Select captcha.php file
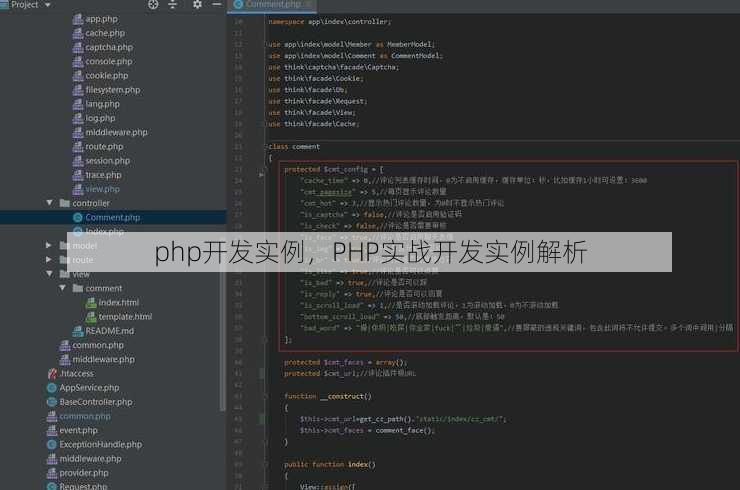Viewport: 740px width, 490px height. pos(109,47)
